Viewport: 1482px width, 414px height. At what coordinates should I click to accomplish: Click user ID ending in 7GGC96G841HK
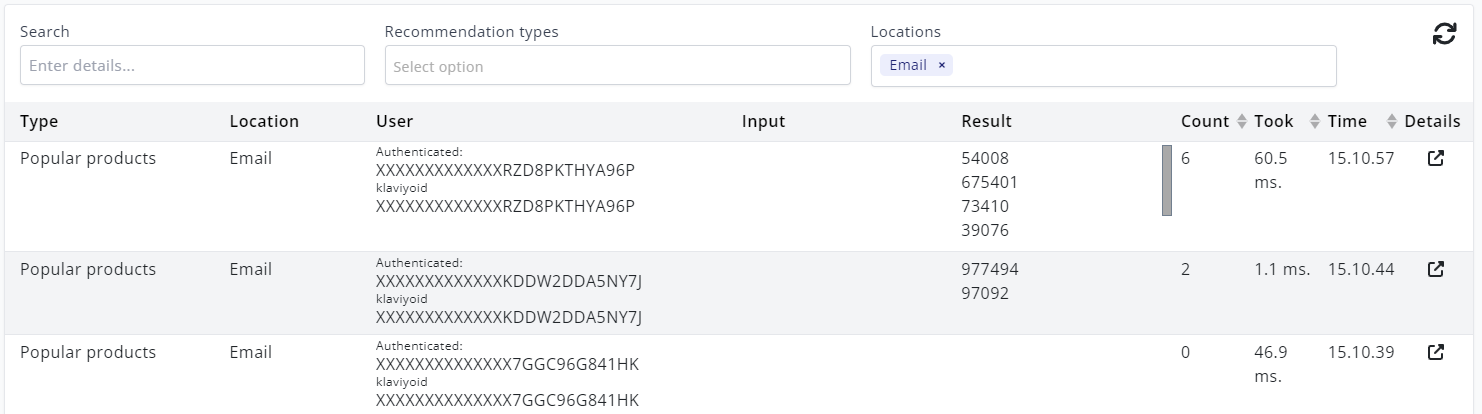pos(507,364)
